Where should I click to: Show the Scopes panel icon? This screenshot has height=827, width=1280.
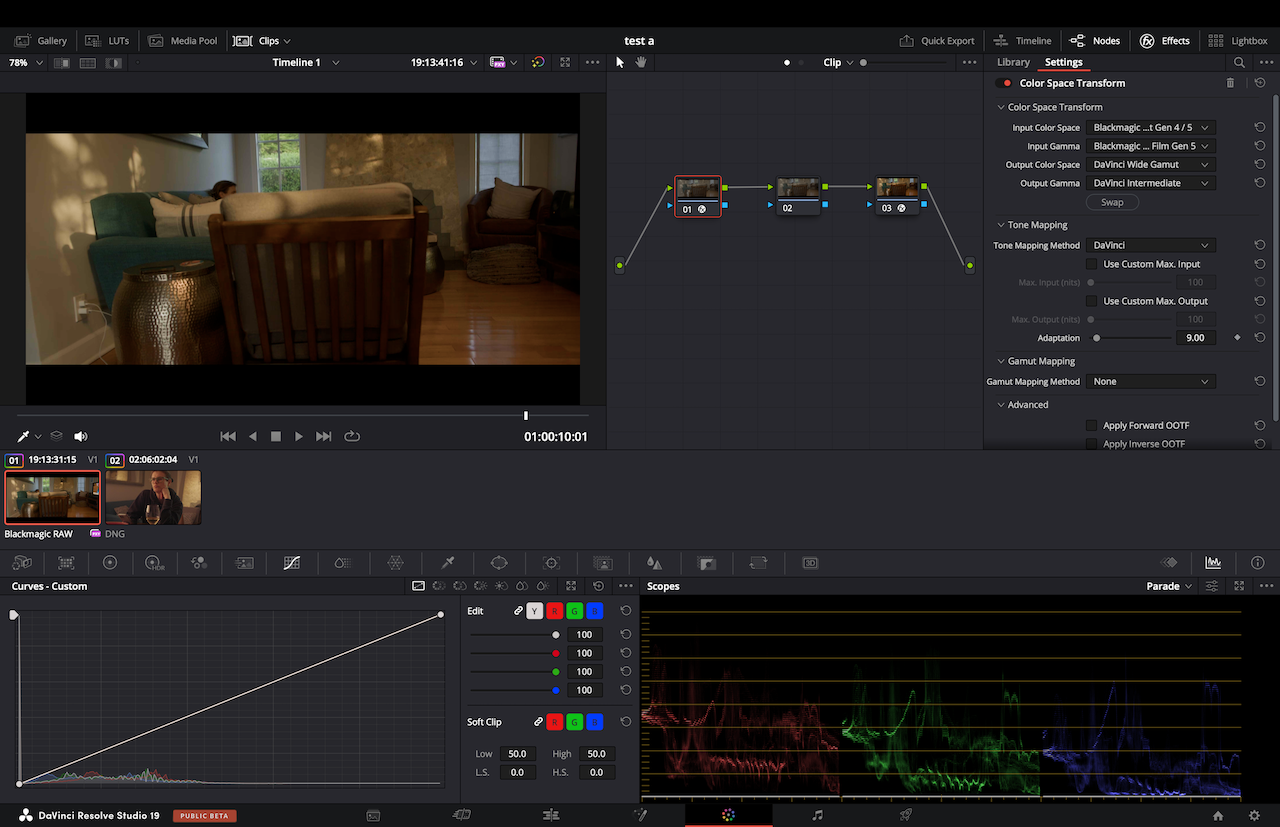click(1213, 563)
